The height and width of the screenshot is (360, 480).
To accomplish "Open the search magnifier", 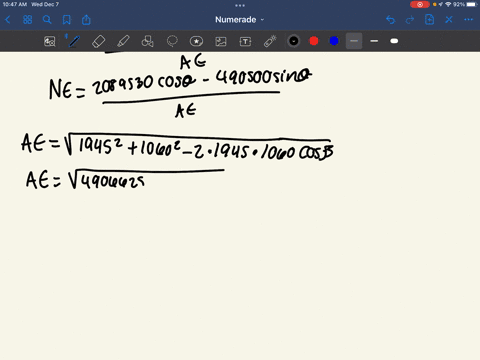I will point(47,20).
